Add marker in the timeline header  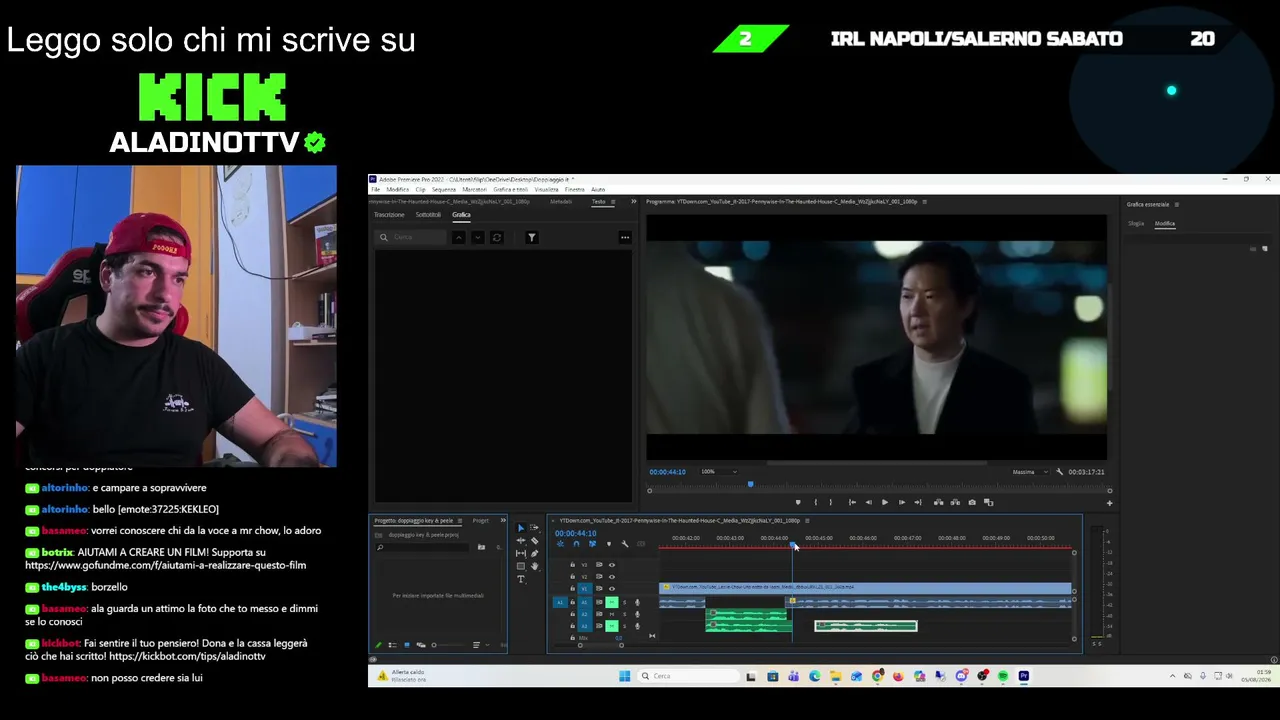[608, 544]
